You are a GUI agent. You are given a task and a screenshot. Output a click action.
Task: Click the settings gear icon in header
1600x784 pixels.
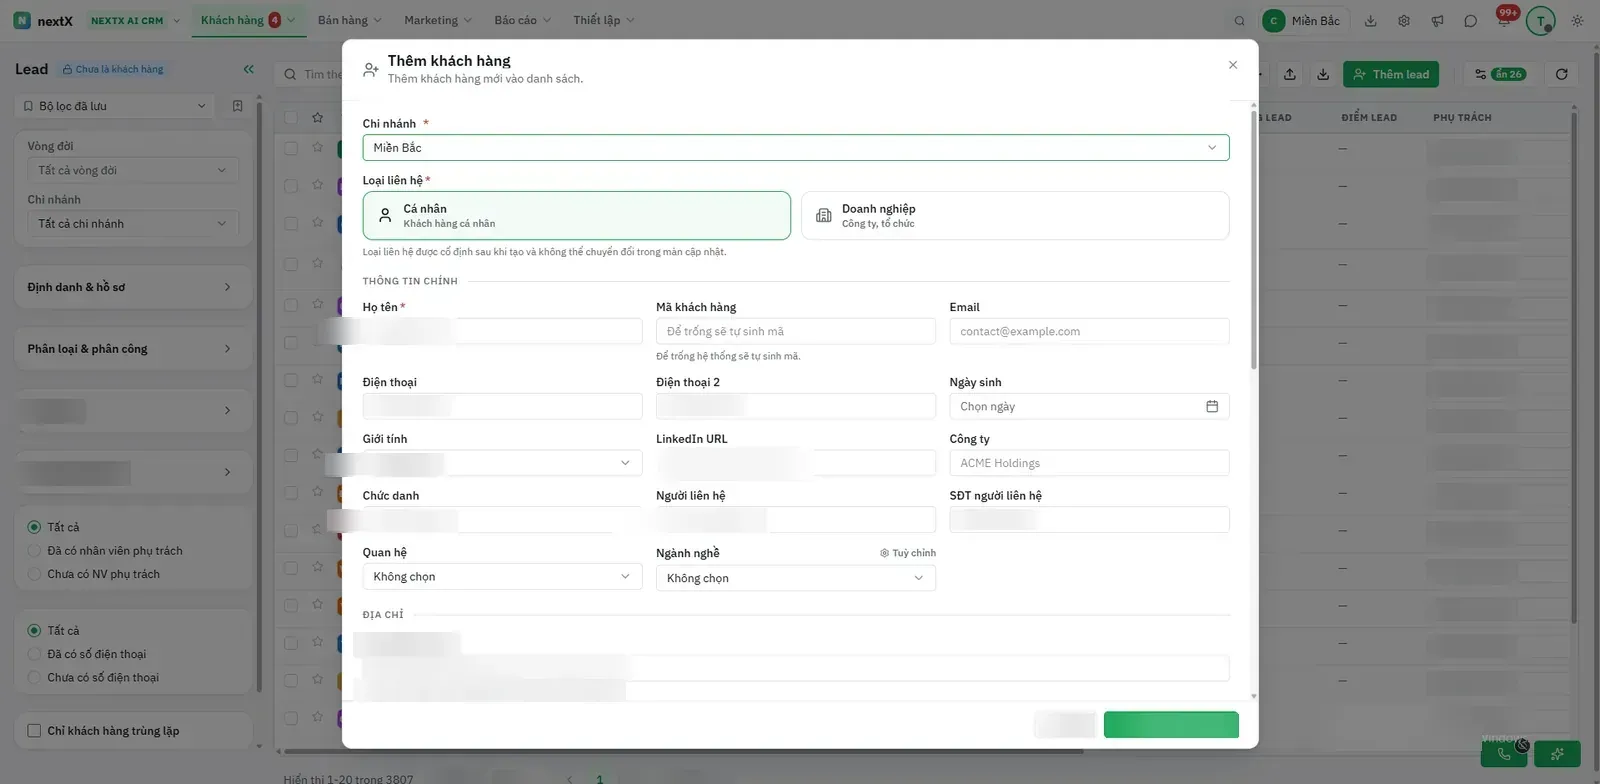tap(1404, 20)
